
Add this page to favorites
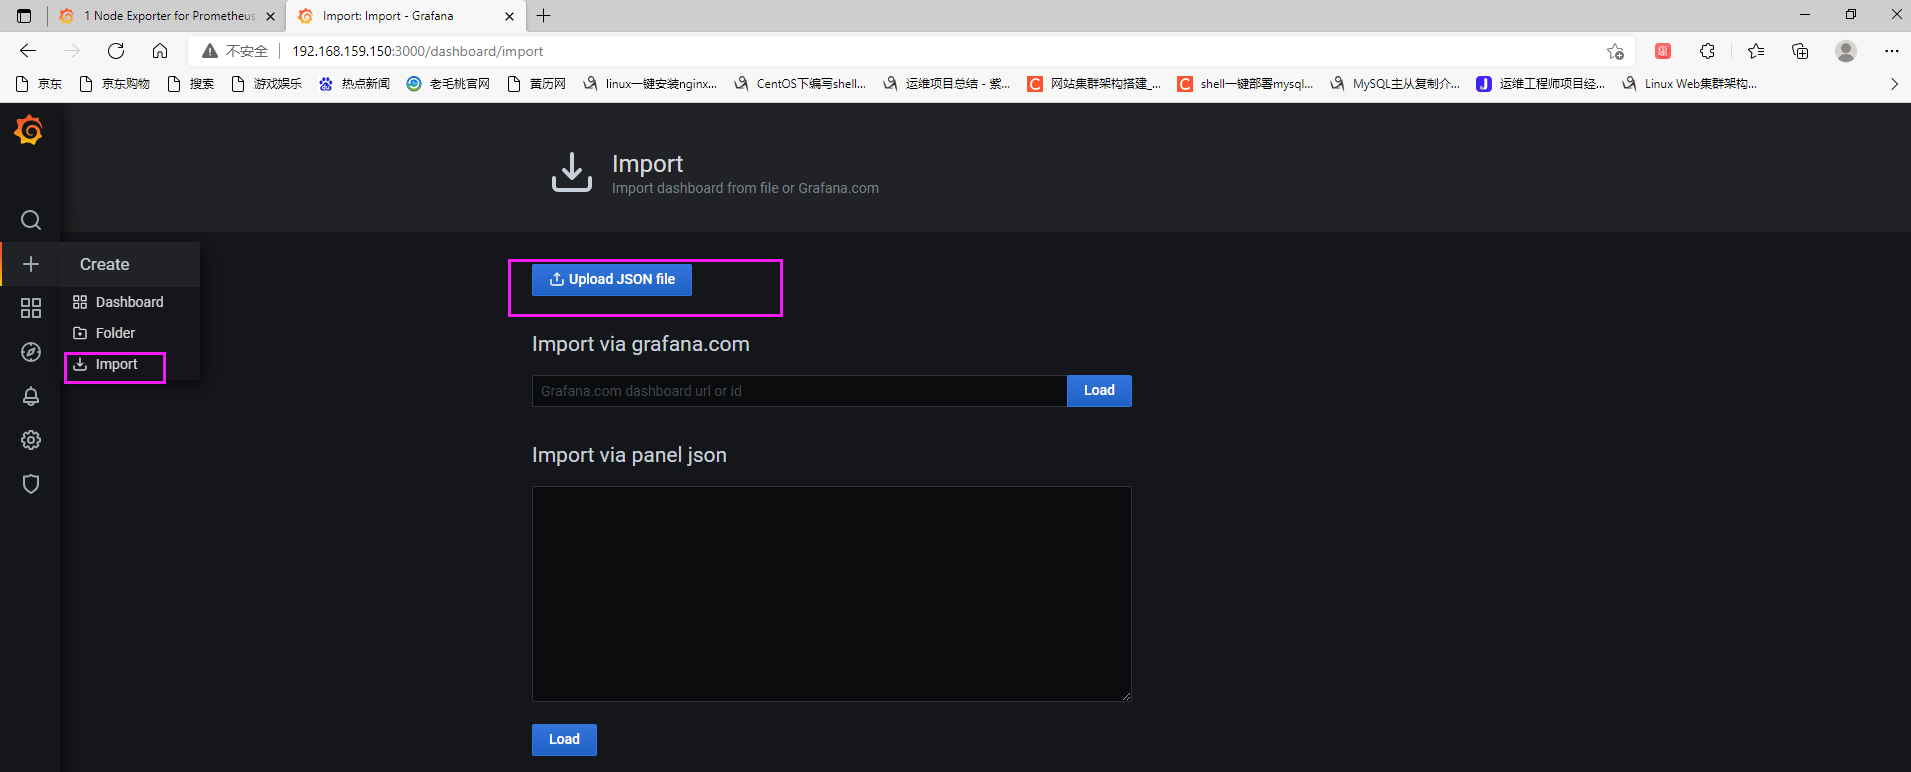[1615, 51]
